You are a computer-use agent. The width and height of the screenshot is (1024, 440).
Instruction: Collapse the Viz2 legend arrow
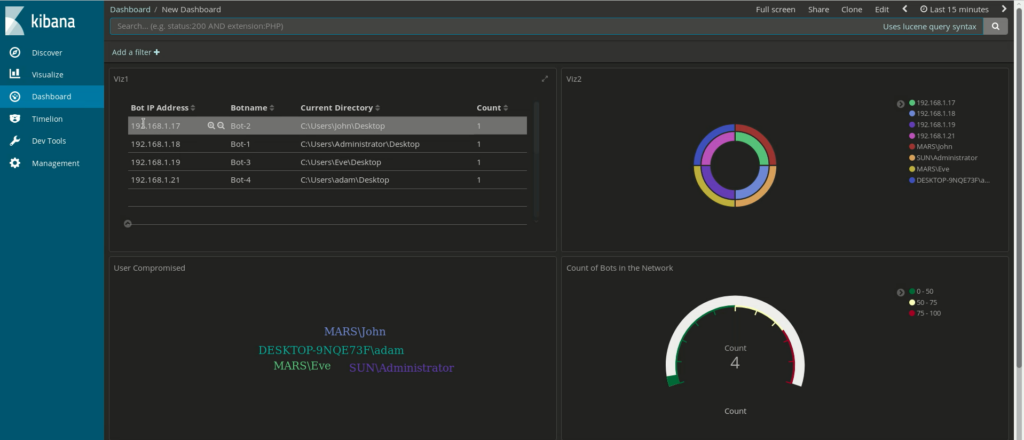tap(901, 103)
